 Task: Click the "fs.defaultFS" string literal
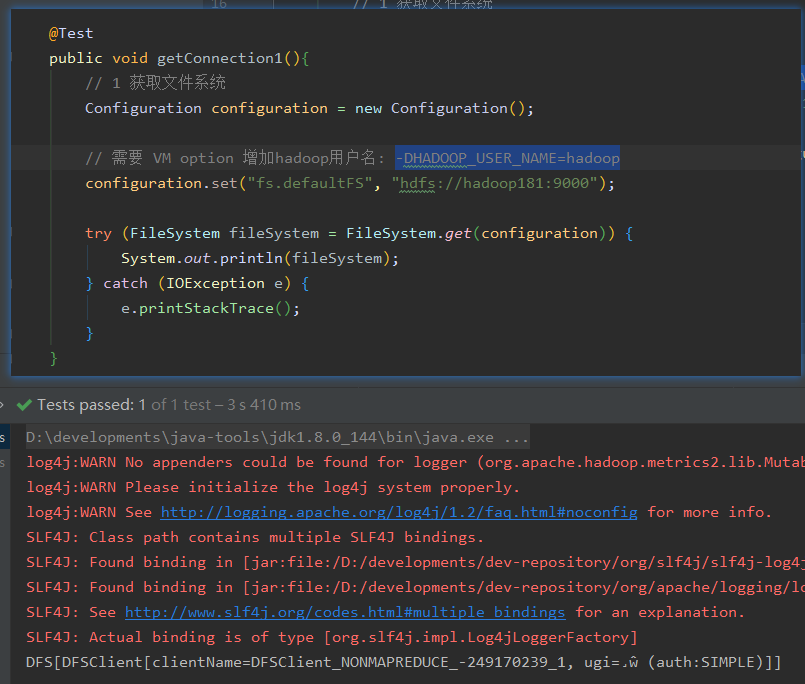(310, 183)
